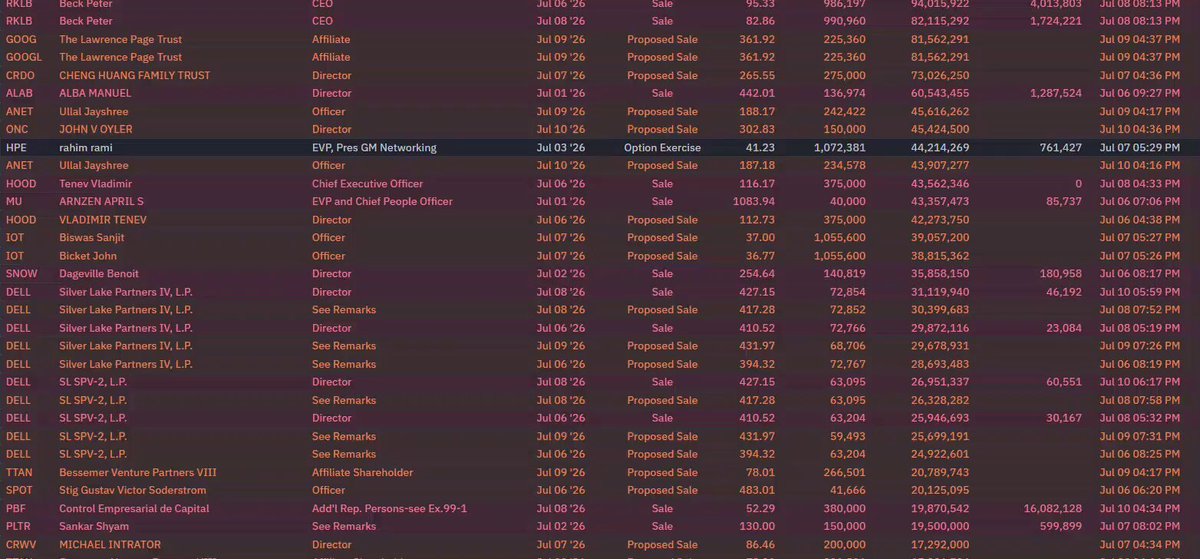The height and width of the screenshot is (559, 1200).
Task: Click price 36.77
Action: tap(760, 255)
